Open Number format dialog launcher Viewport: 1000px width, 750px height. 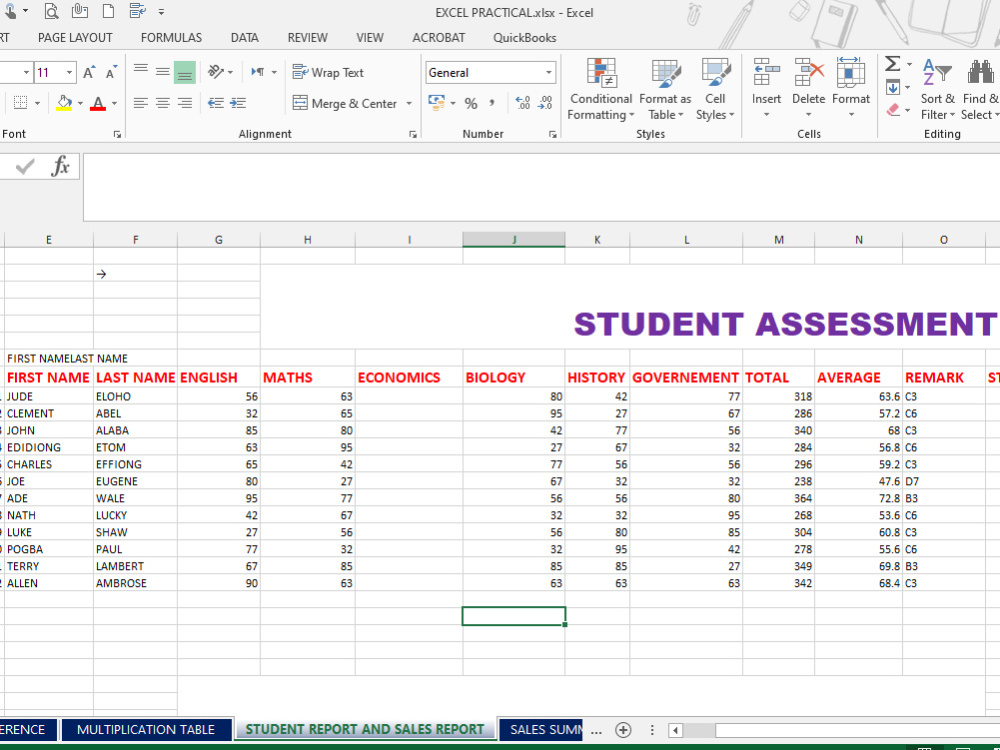552,134
